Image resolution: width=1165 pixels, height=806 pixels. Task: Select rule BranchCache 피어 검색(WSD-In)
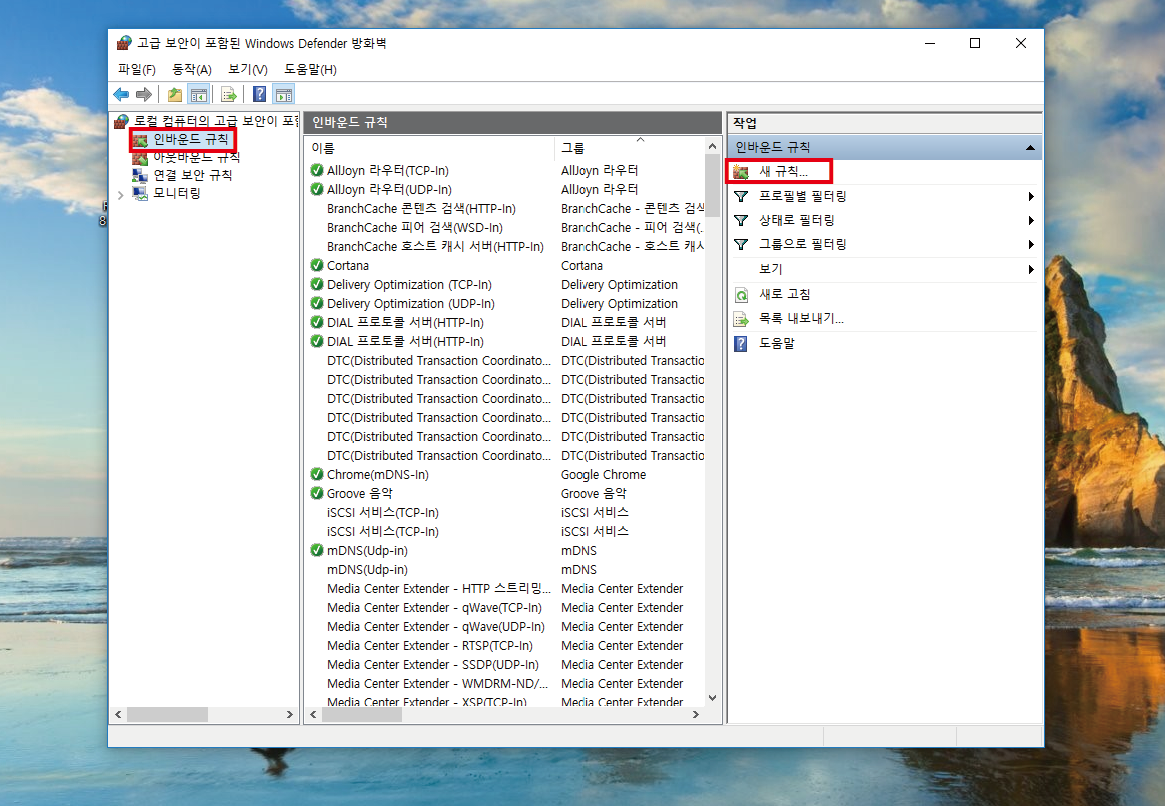pos(415,228)
